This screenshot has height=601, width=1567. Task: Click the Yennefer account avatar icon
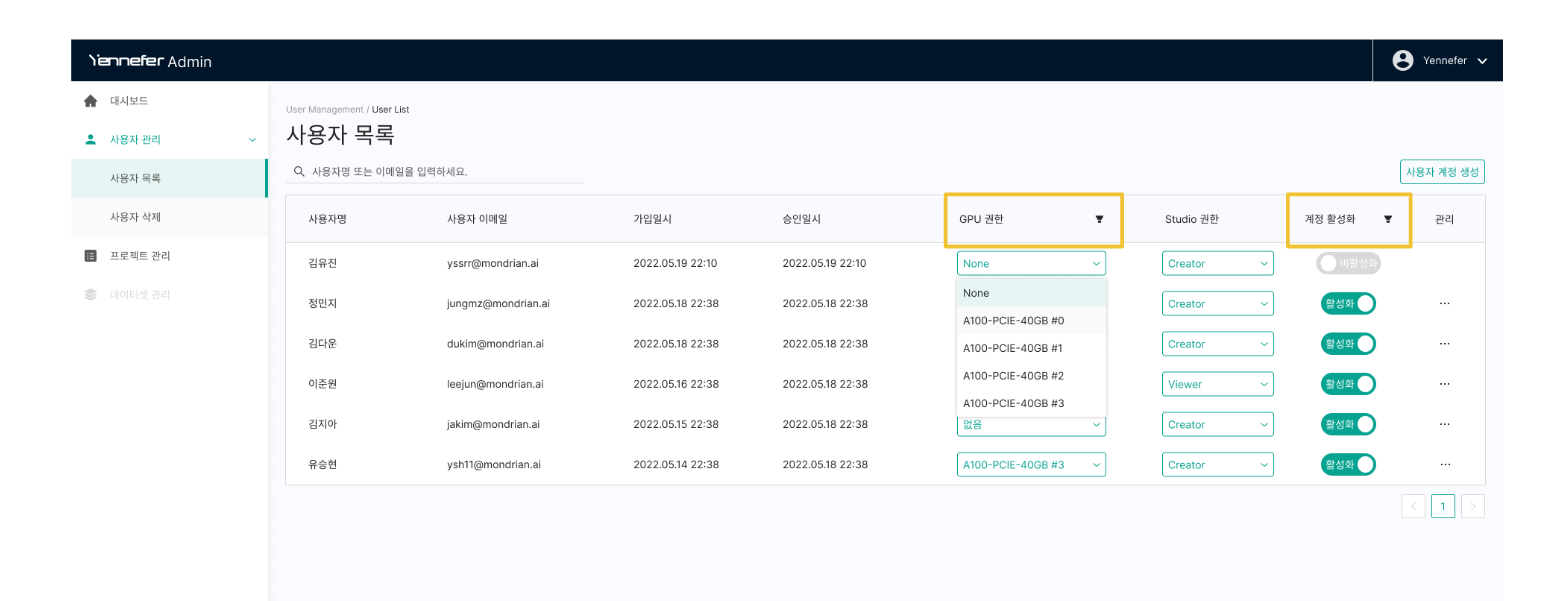[x=1403, y=60]
